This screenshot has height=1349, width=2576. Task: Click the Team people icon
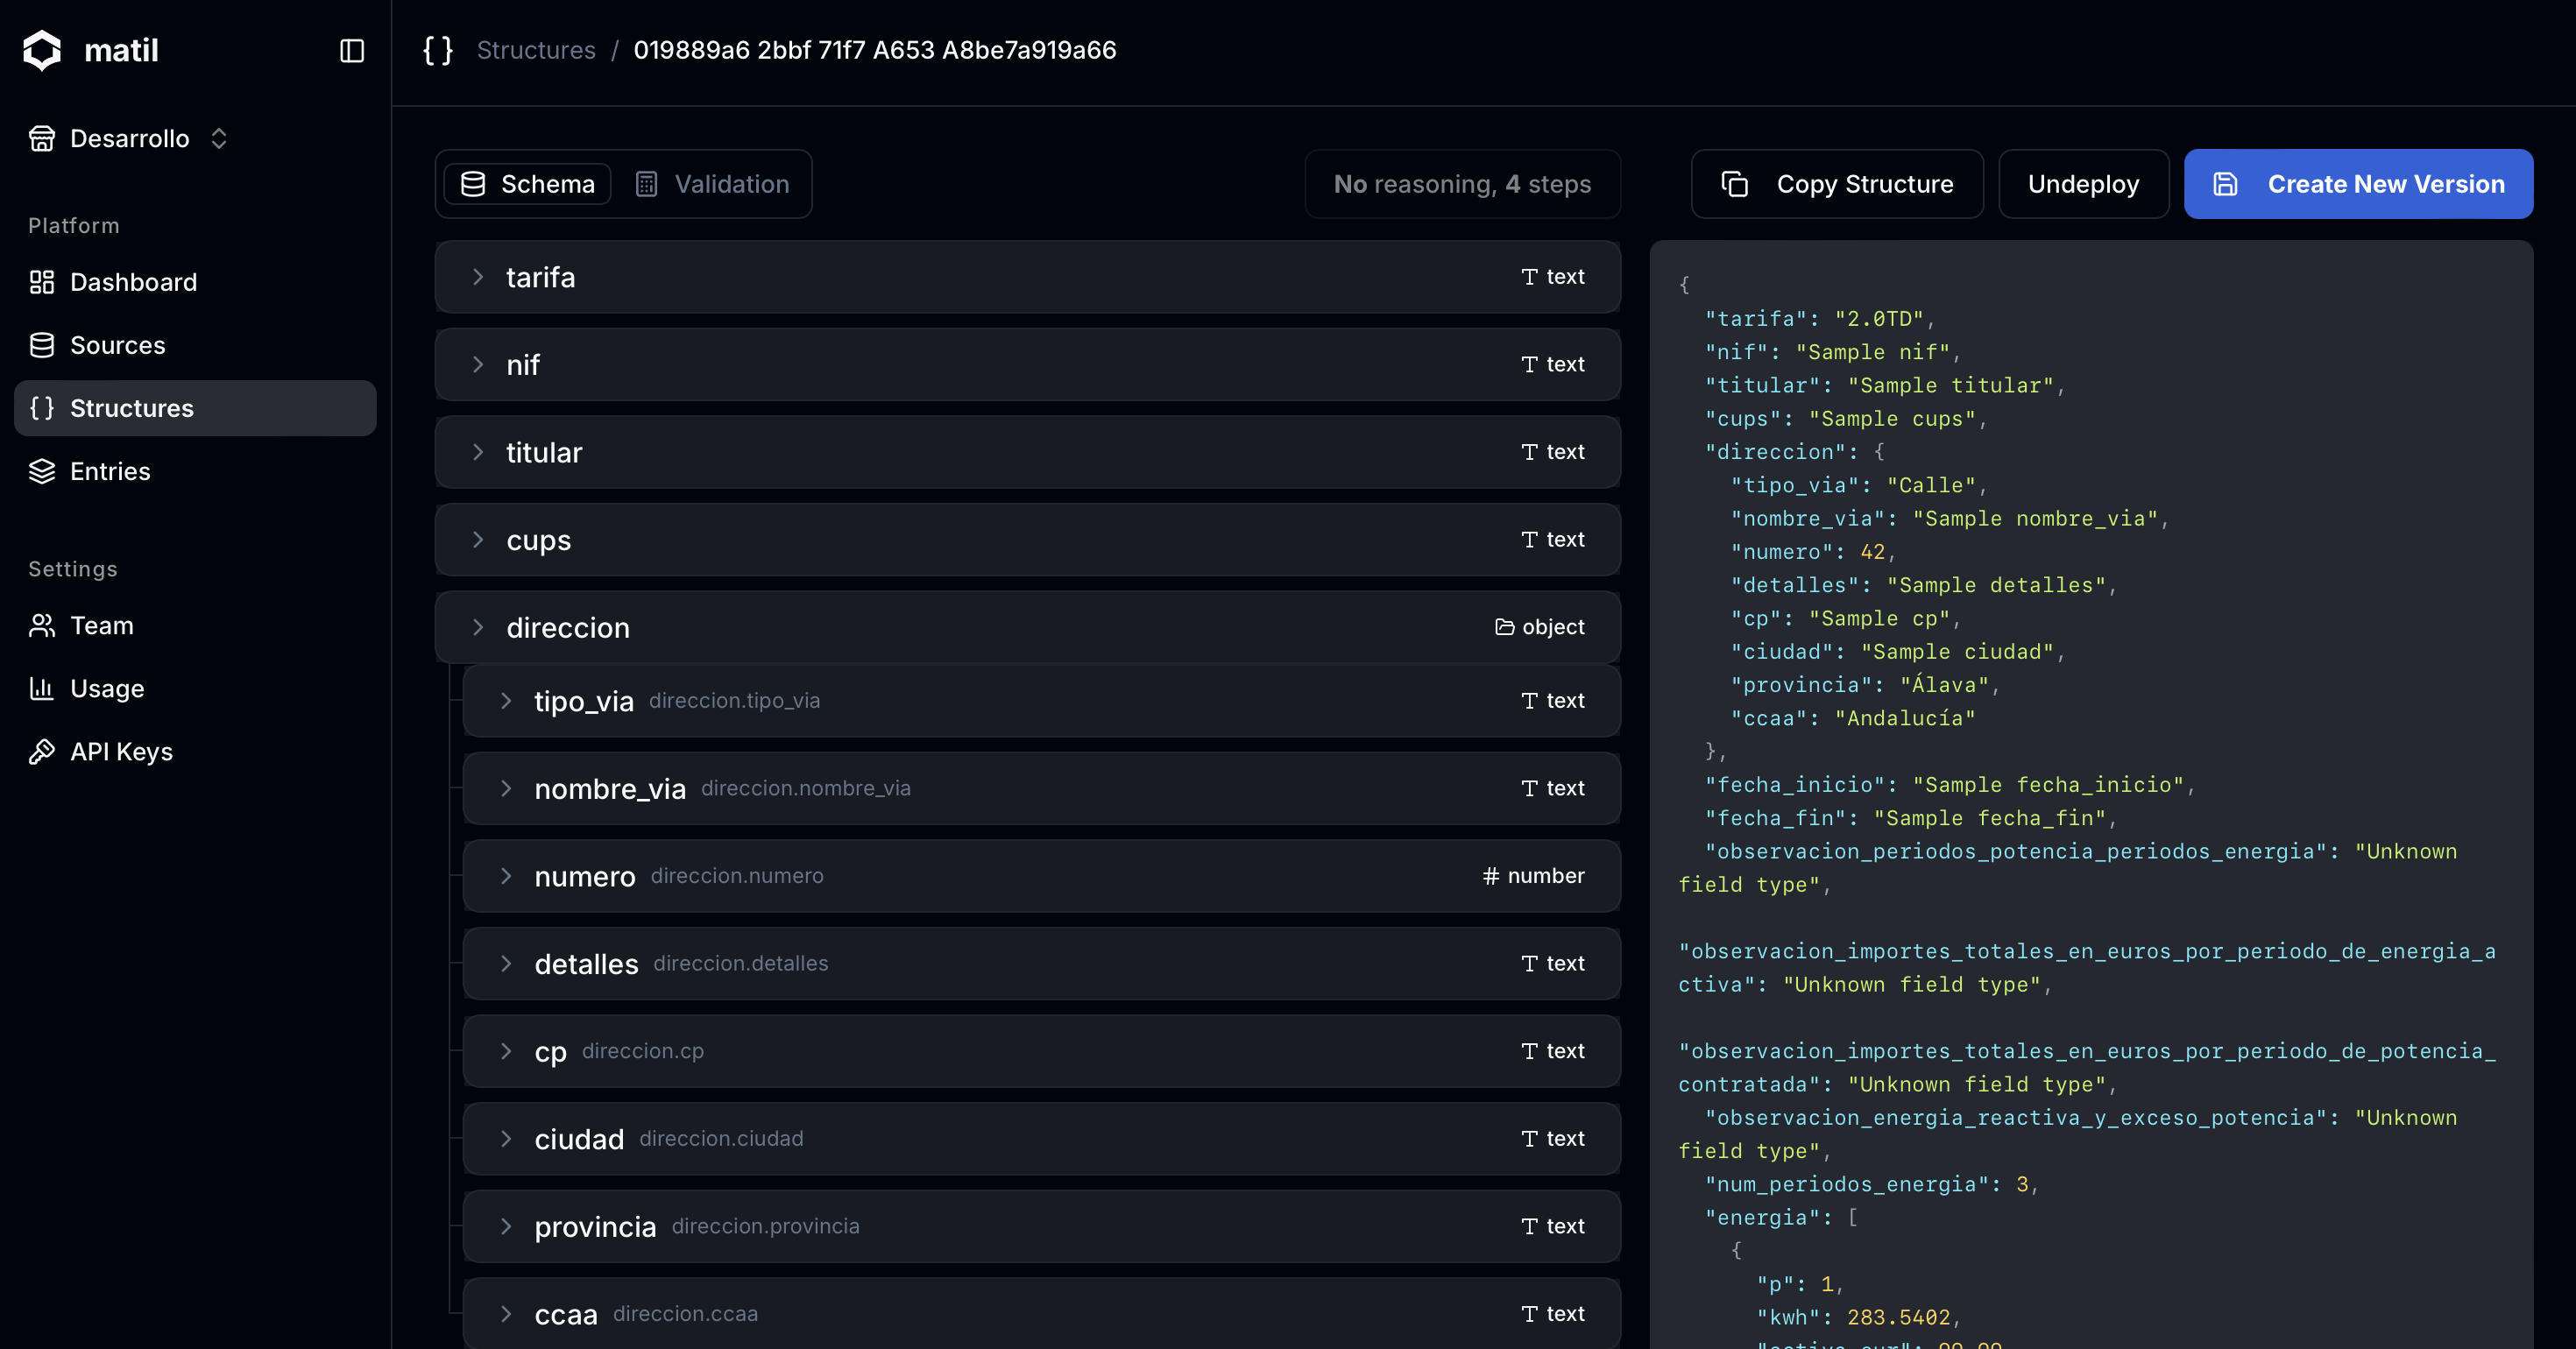(42, 625)
